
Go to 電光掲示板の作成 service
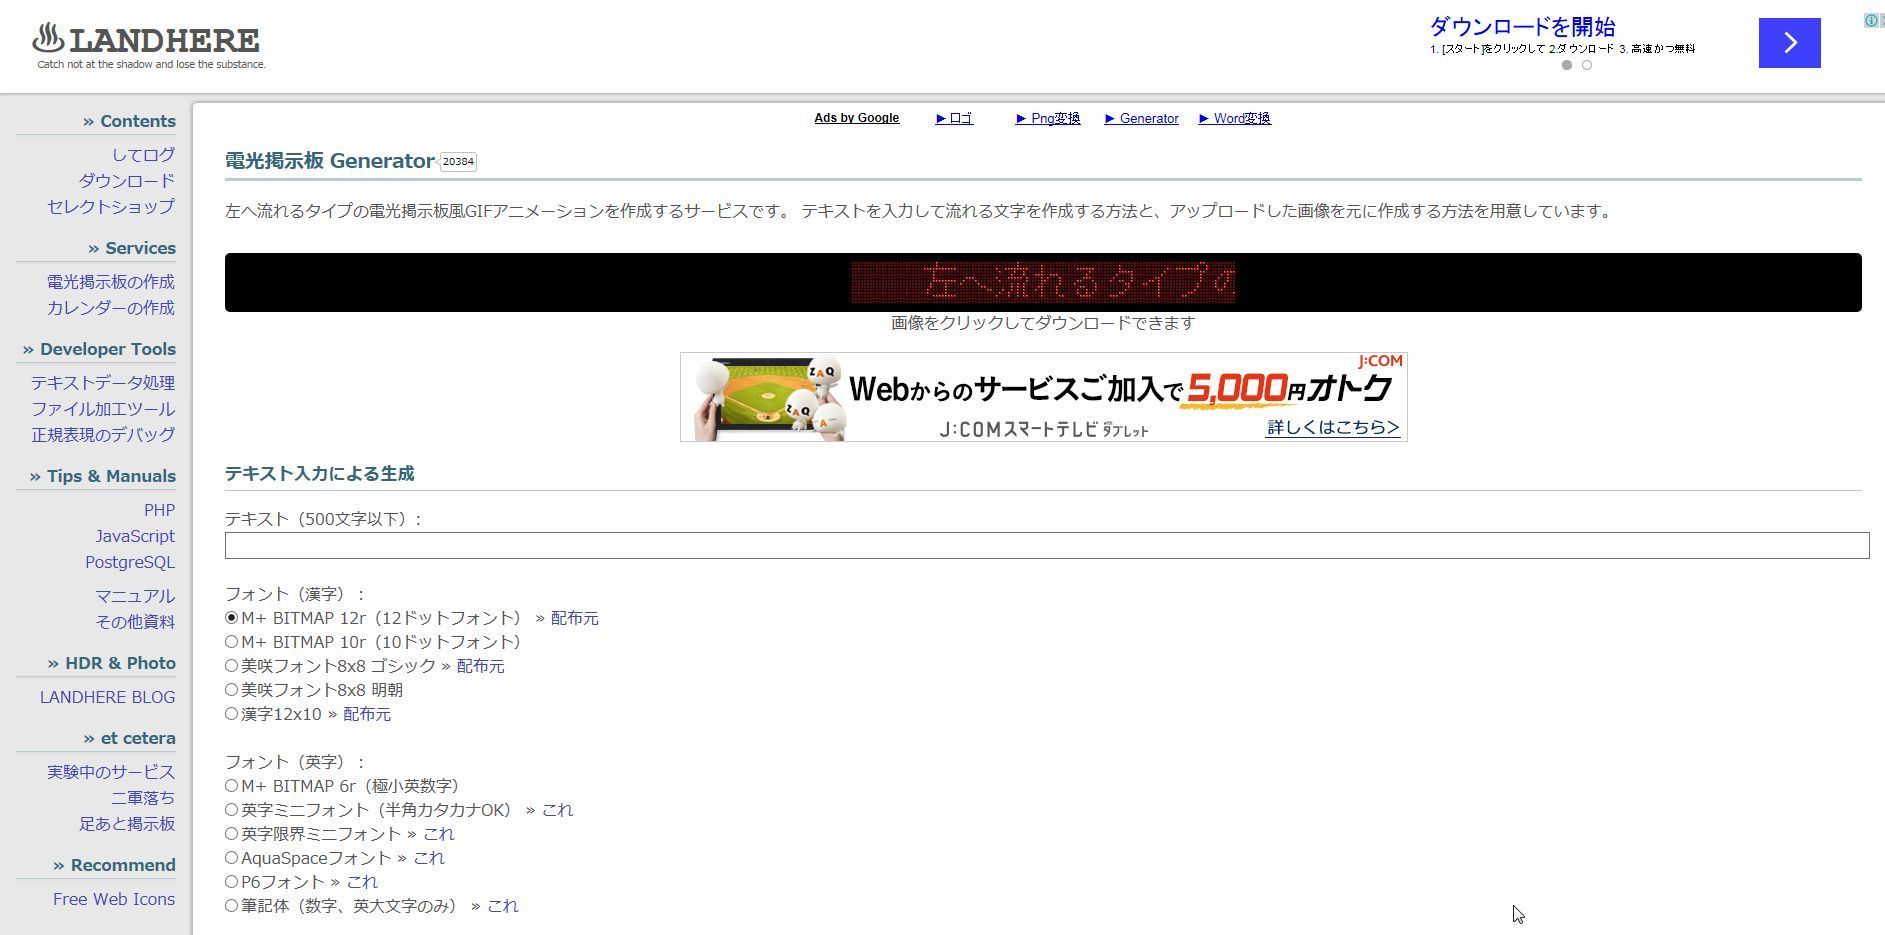[x=111, y=282]
